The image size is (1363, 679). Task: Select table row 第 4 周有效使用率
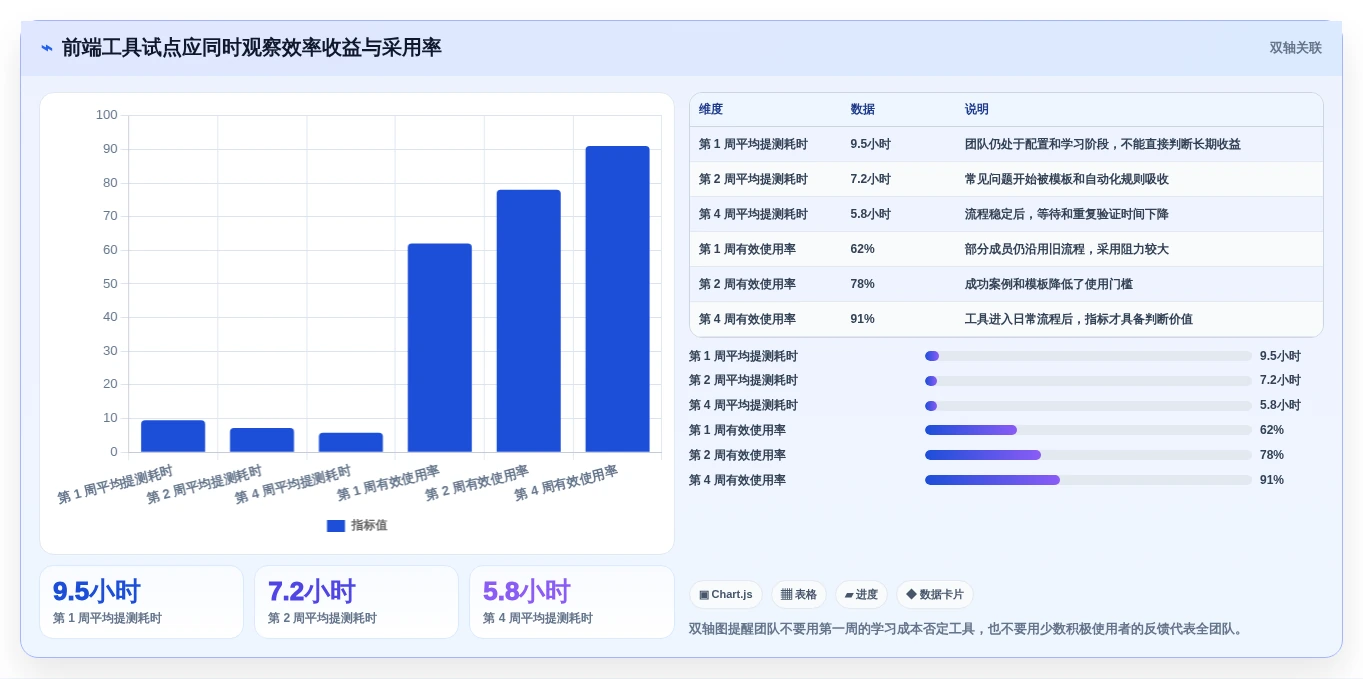coord(1006,319)
